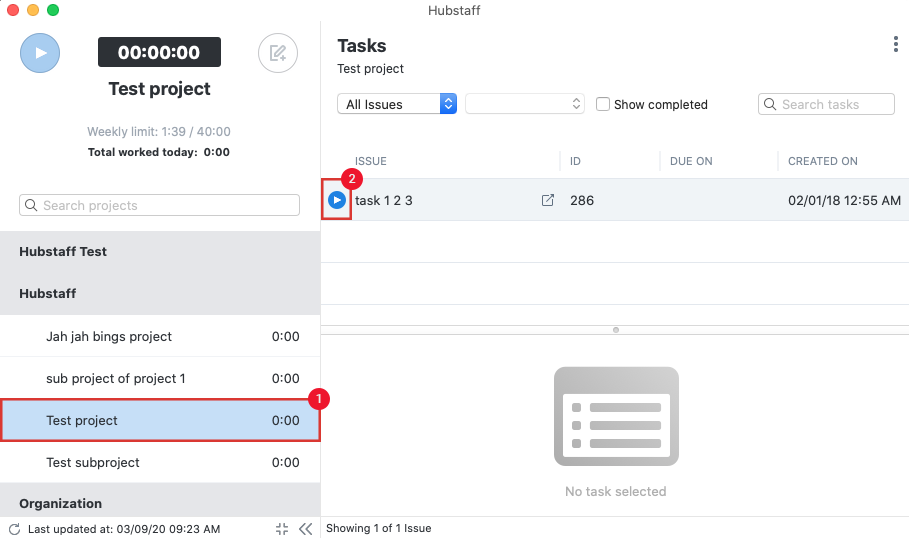Click the search tasks magnifier icon

(x=770, y=104)
